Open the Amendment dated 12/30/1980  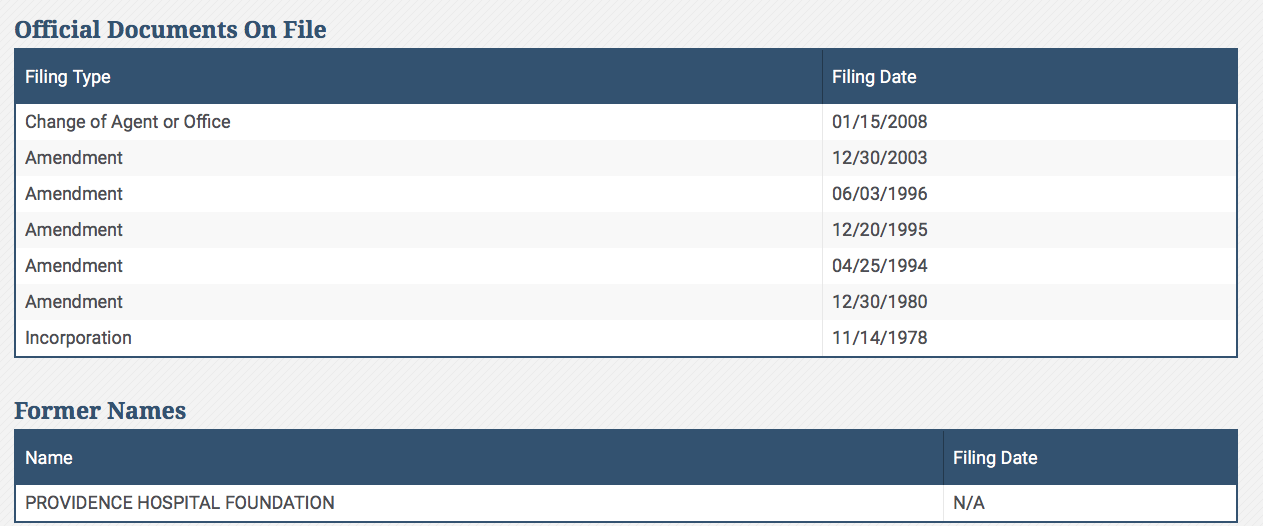pyautogui.click(x=74, y=302)
